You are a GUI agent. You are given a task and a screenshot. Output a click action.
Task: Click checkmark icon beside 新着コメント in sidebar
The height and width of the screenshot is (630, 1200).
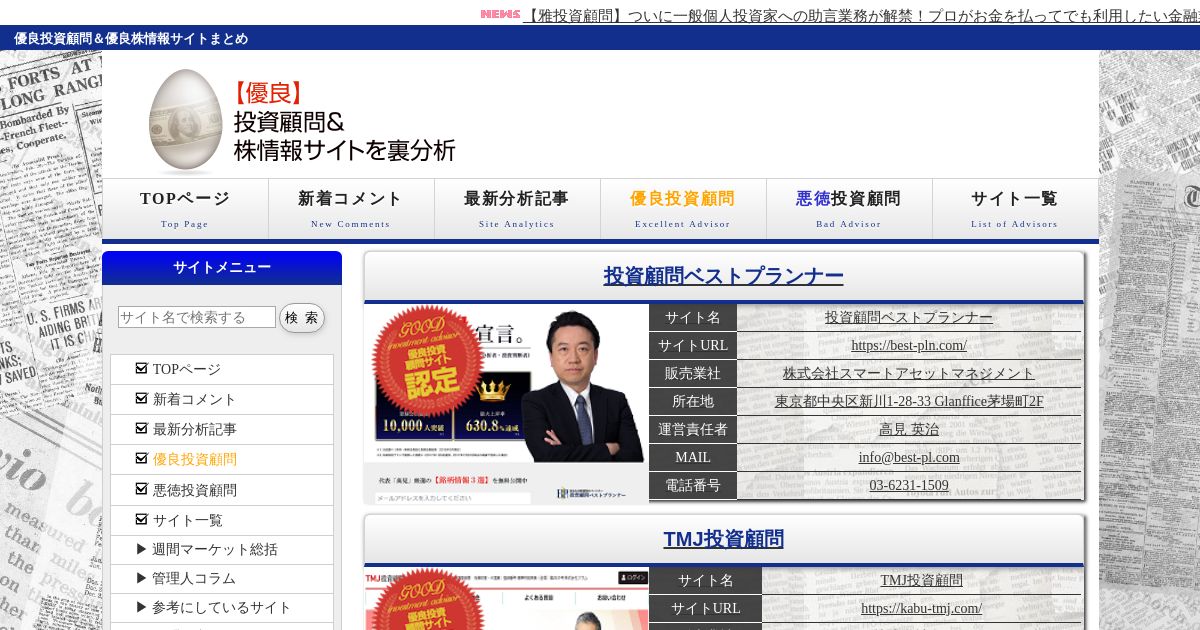point(141,398)
